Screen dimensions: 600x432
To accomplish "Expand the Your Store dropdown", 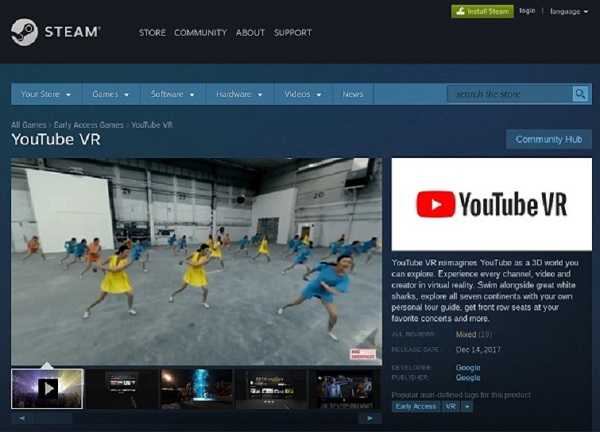I will 46,94.
